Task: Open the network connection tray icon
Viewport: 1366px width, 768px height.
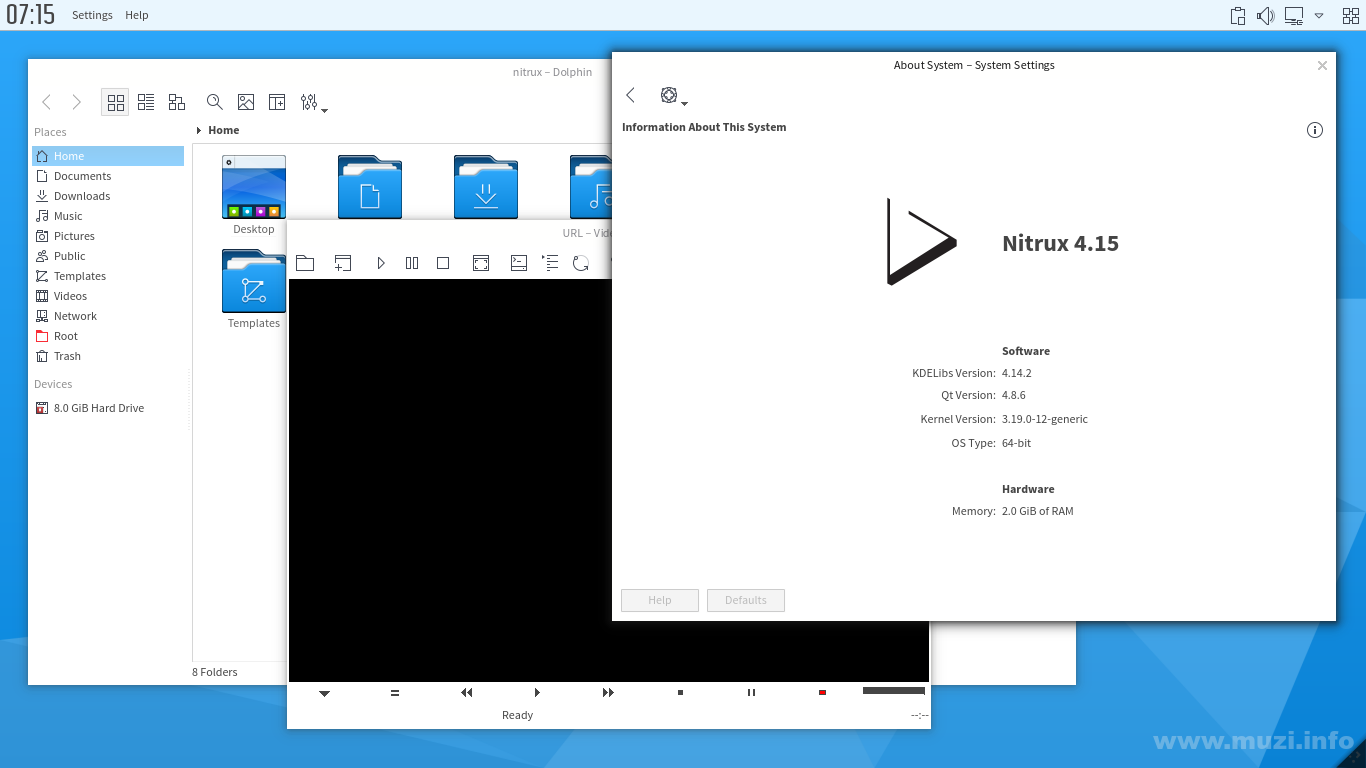Action: (x=1294, y=16)
